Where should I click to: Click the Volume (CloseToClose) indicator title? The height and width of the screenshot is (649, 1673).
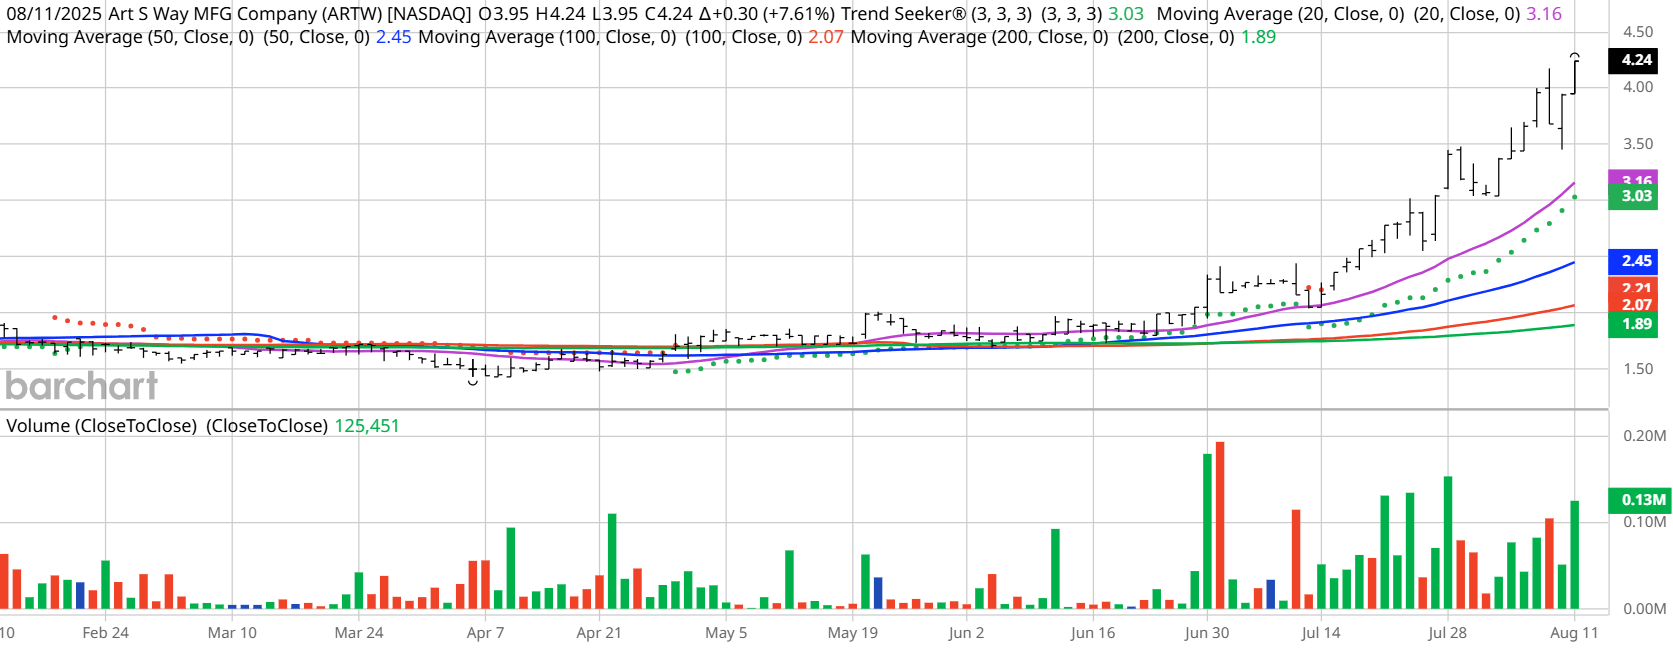102,426
